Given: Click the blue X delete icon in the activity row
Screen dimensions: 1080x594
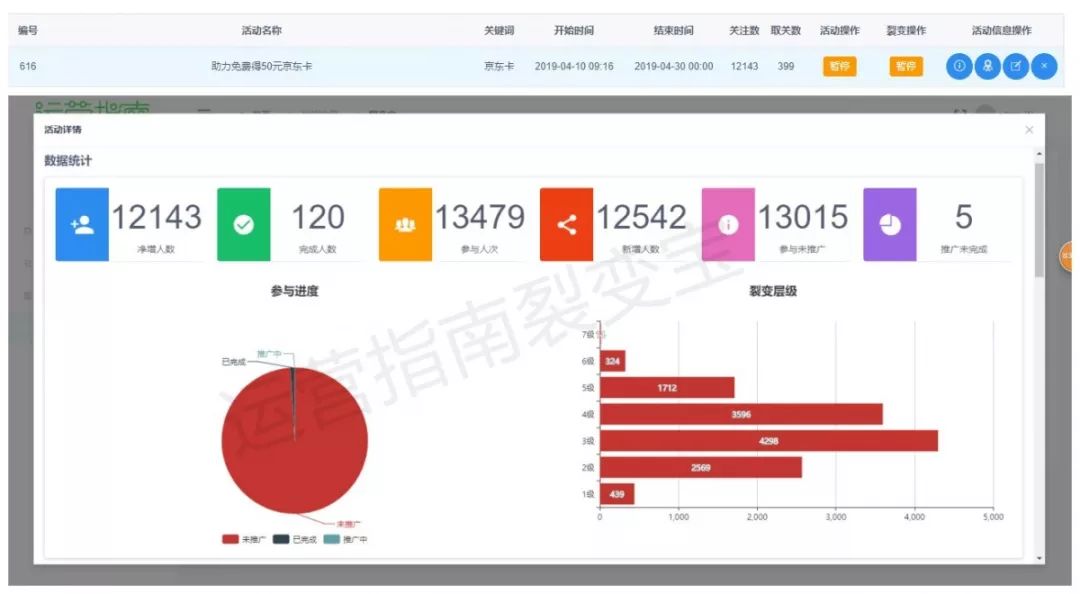Looking at the screenshot, I should [x=1044, y=66].
